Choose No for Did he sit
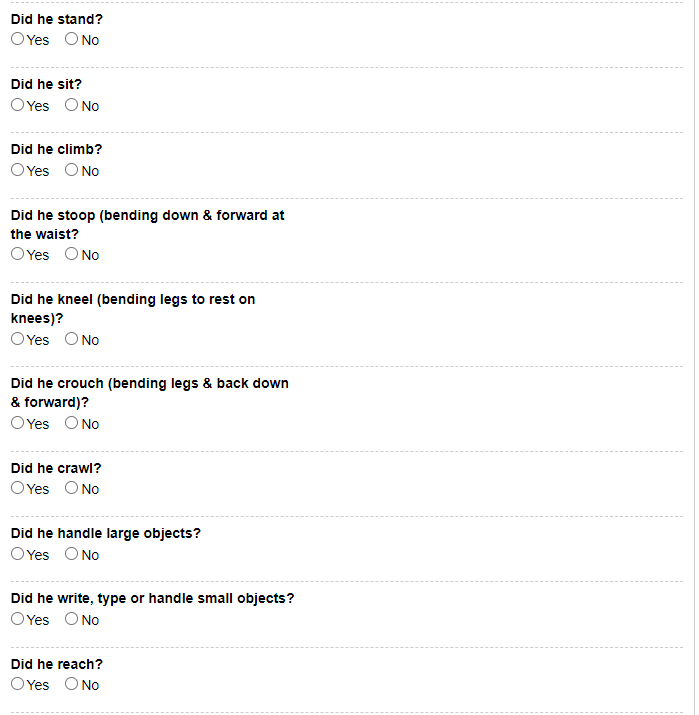 72,105
